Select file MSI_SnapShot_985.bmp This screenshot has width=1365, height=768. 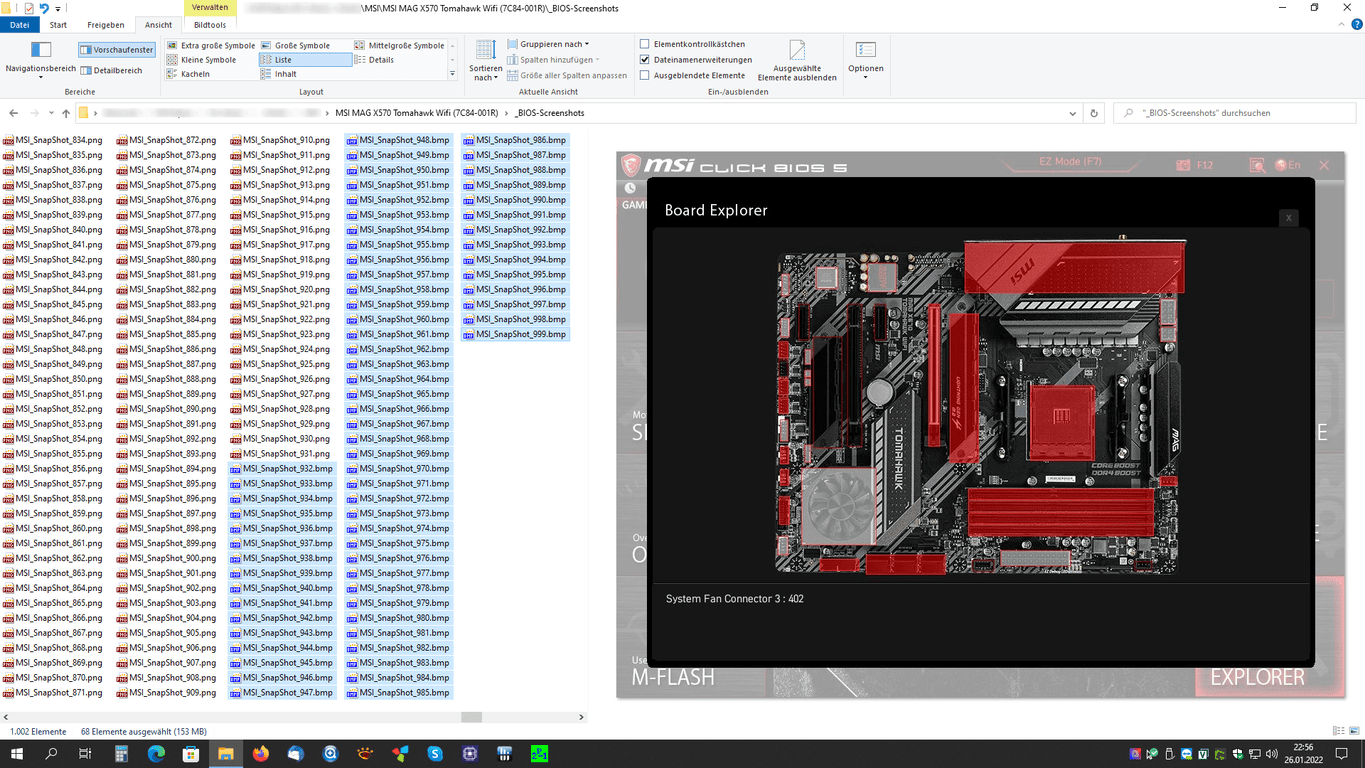point(397,692)
